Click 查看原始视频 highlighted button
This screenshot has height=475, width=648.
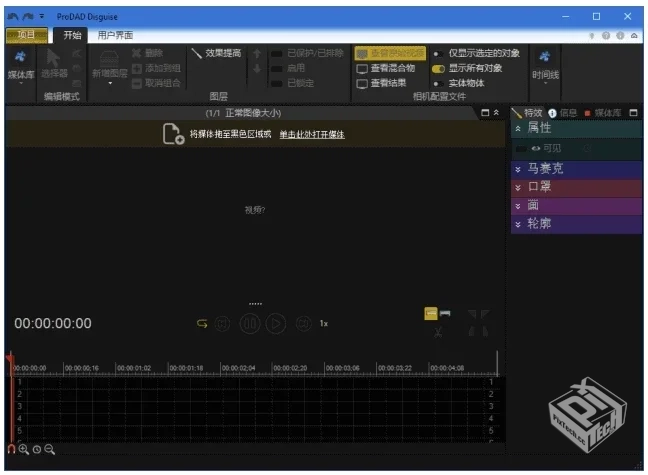391,53
